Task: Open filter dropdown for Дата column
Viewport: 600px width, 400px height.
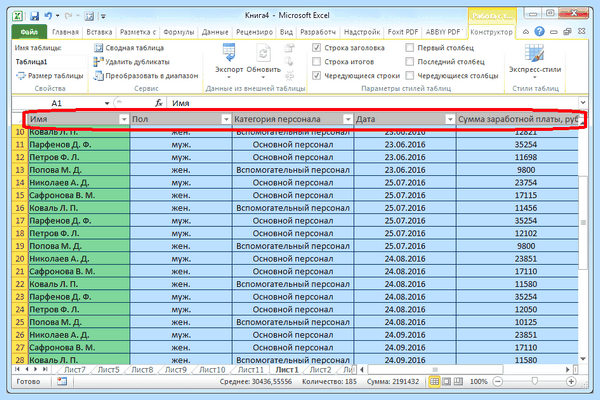Action: [x=450, y=119]
